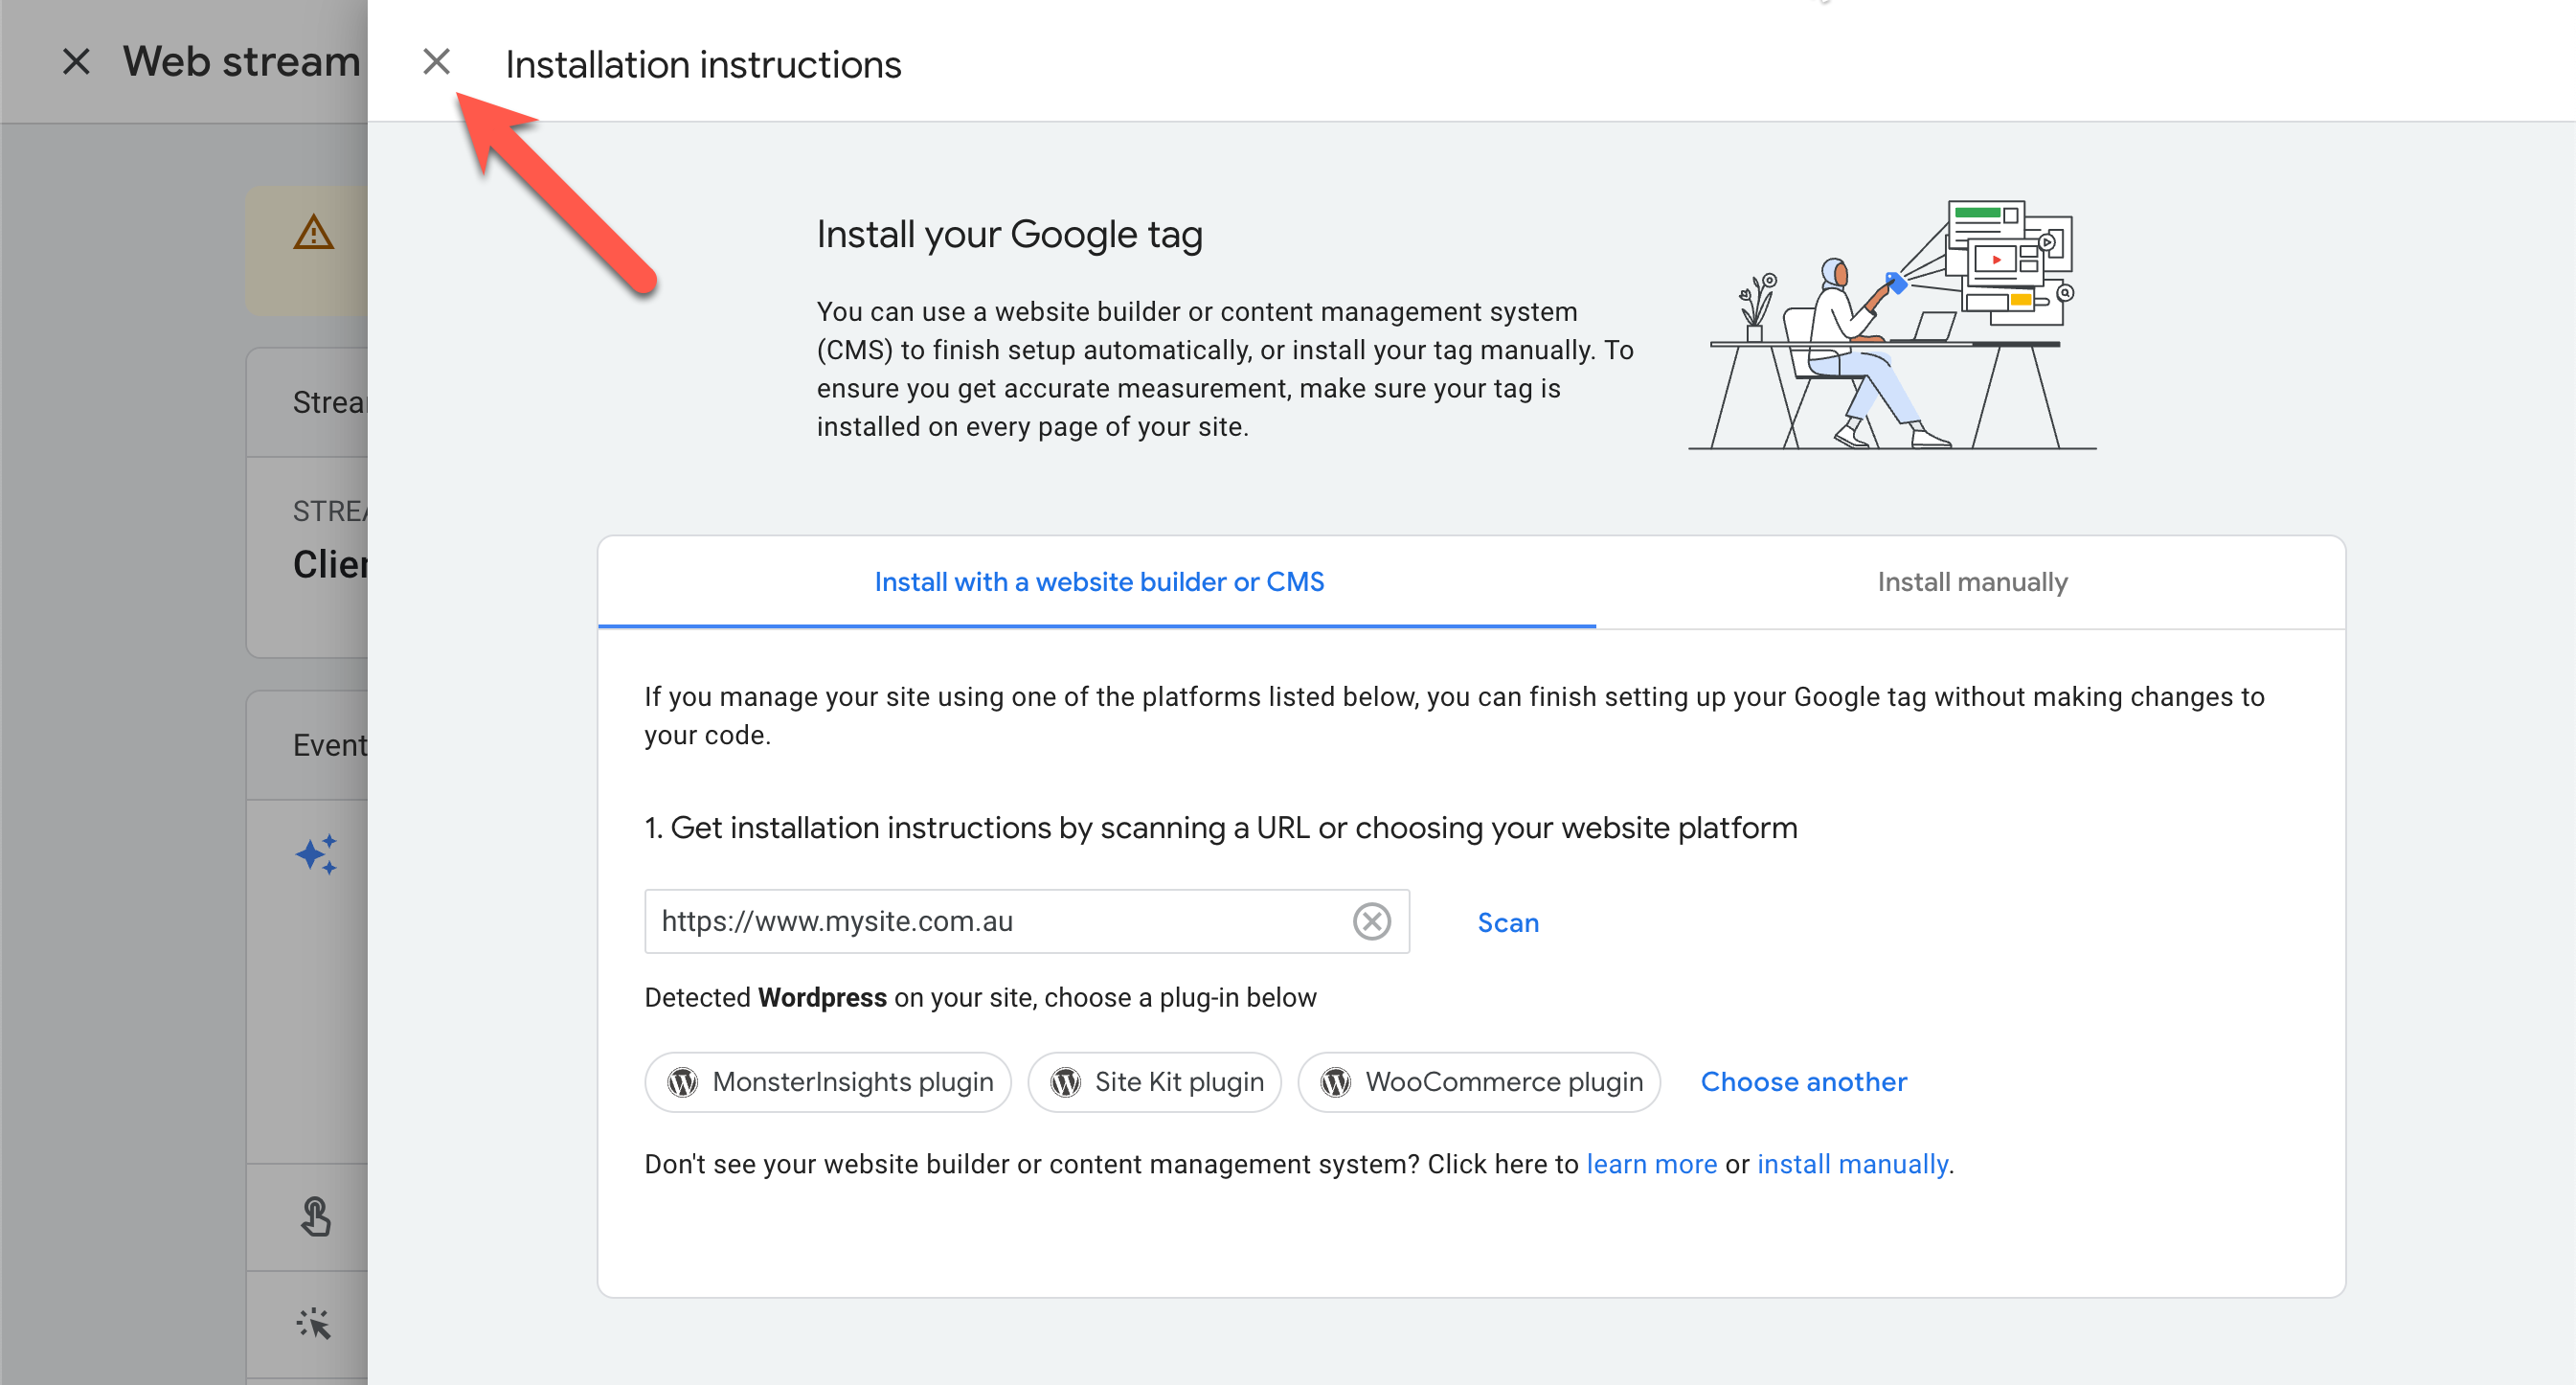
Task: Click the cursor click icon in the Web stream panel
Action: click(x=314, y=1324)
